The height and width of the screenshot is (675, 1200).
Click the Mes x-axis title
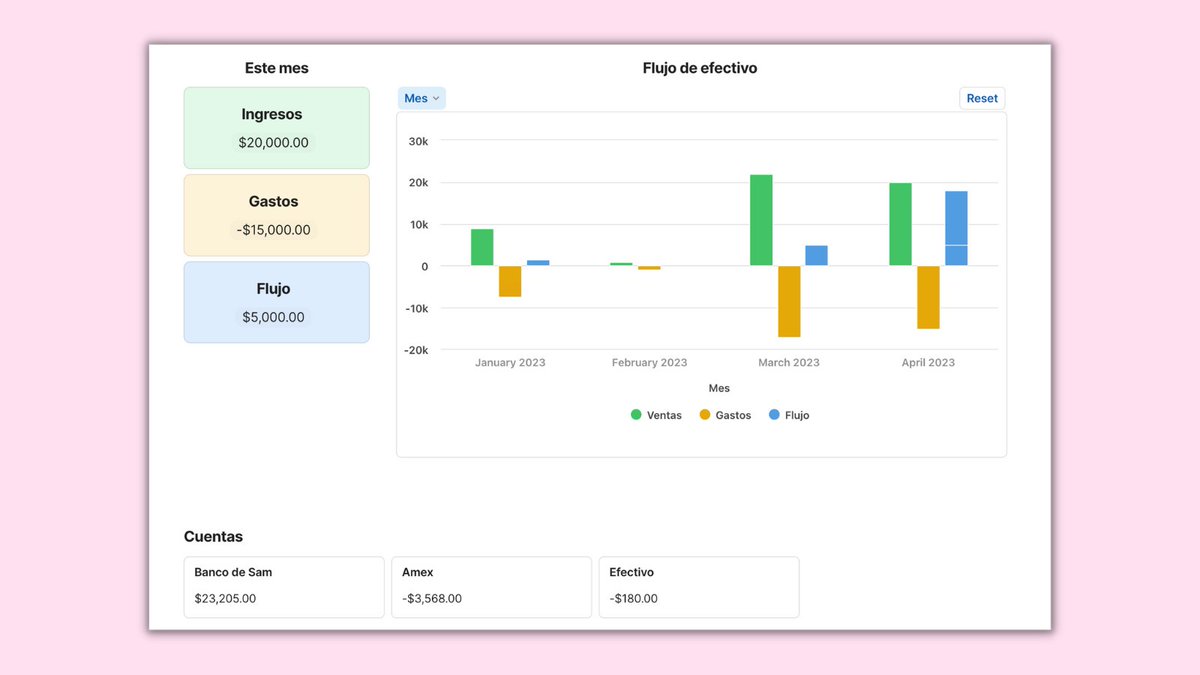(x=719, y=388)
